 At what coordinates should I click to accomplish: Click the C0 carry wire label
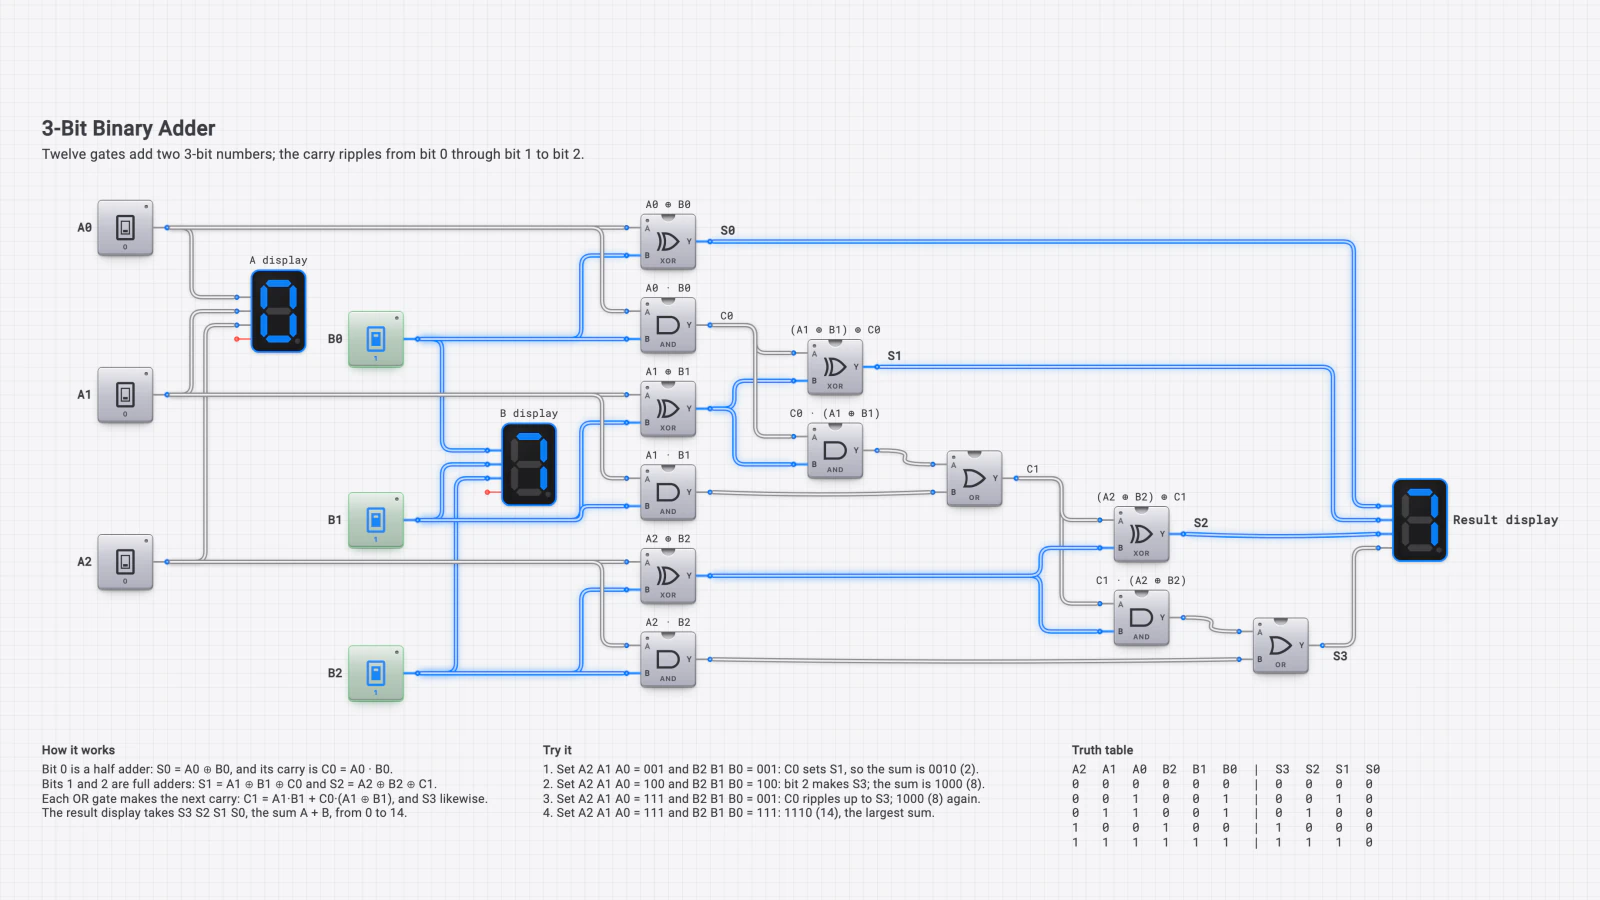click(727, 316)
